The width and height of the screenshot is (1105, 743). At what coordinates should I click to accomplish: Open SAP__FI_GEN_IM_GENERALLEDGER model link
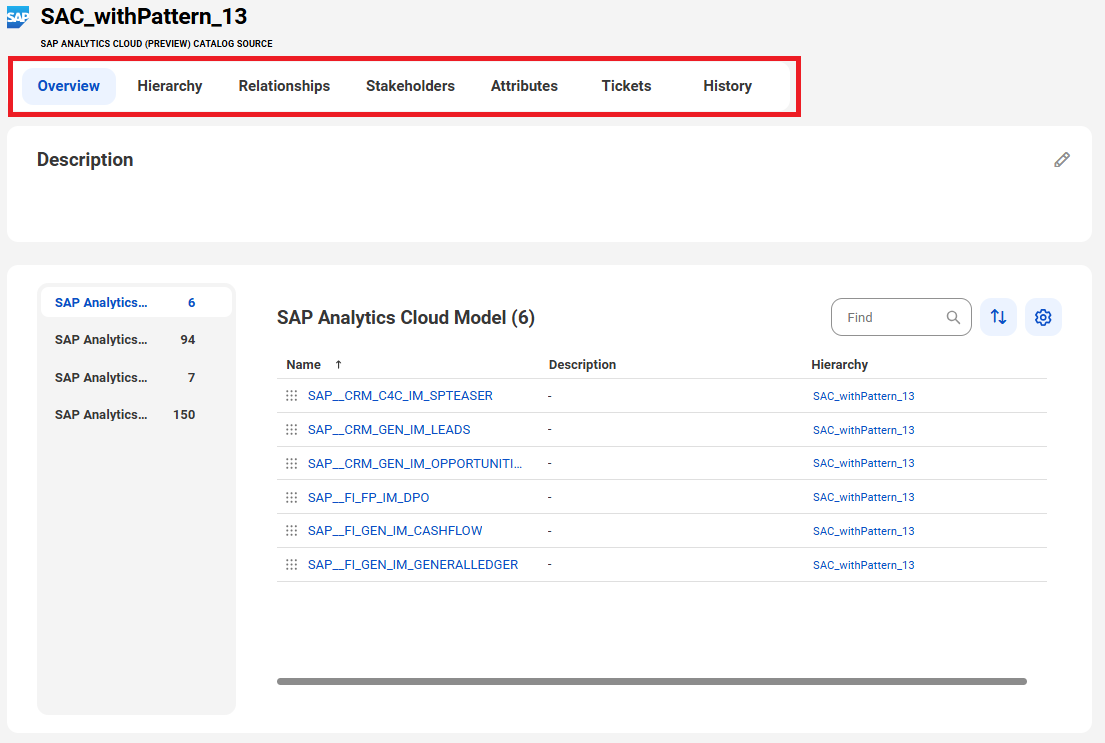tap(413, 565)
